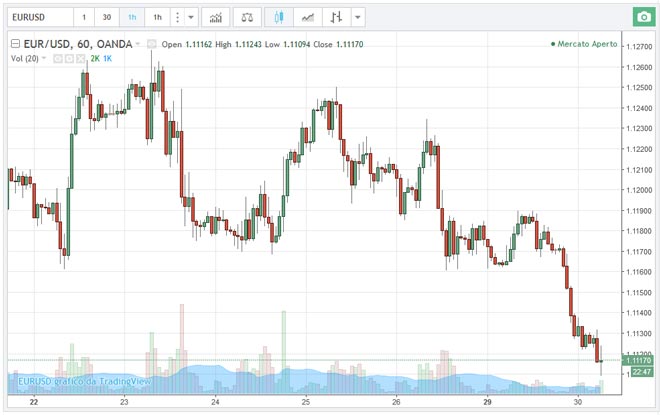Toggle the Vol indicator visibility icon
Image resolution: width=660 pixels, height=415 pixels.
[58, 59]
